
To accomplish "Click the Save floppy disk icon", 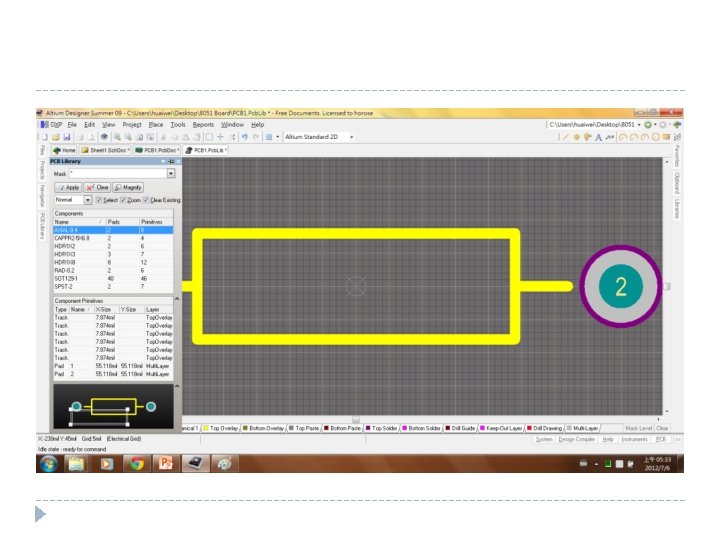I will [67, 137].
